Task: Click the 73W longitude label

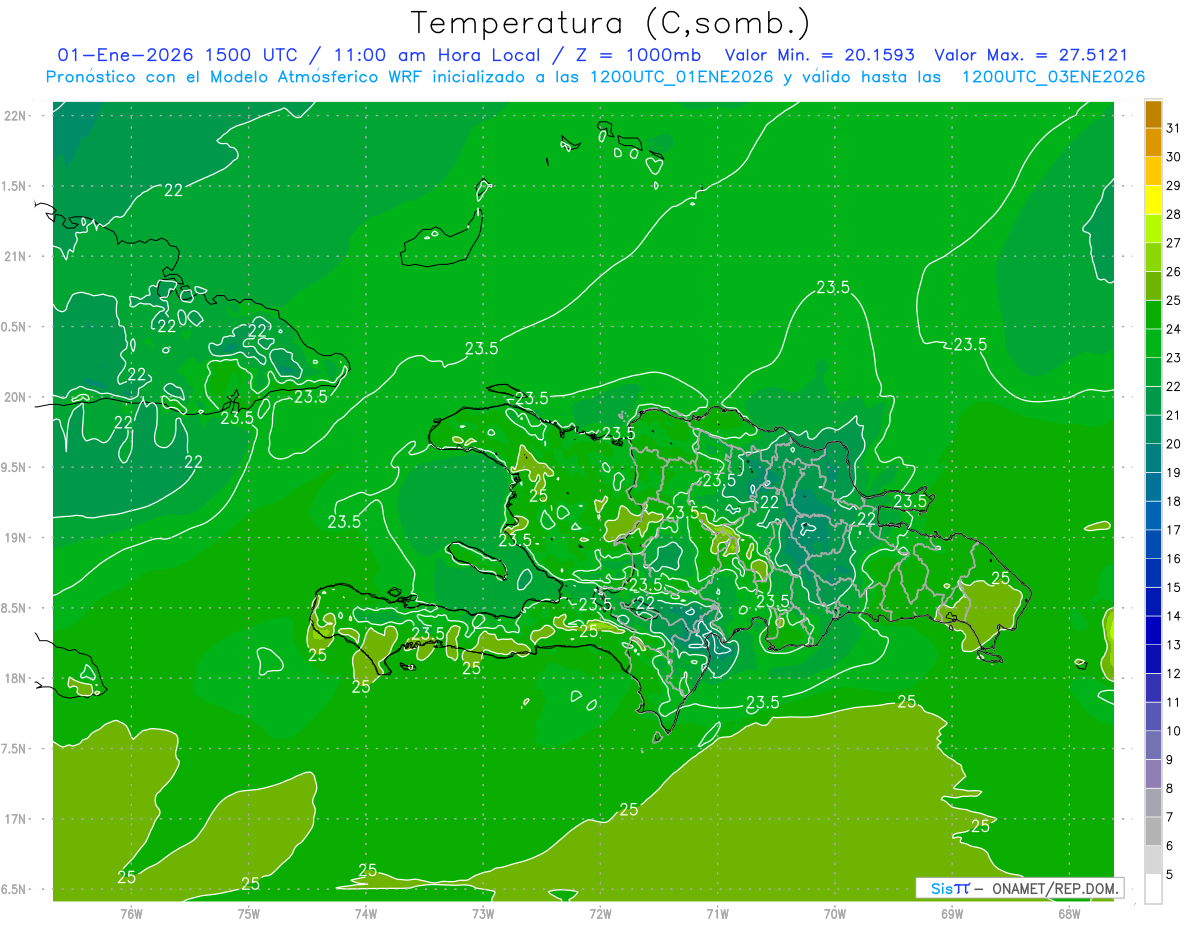Action: [483, 914]
